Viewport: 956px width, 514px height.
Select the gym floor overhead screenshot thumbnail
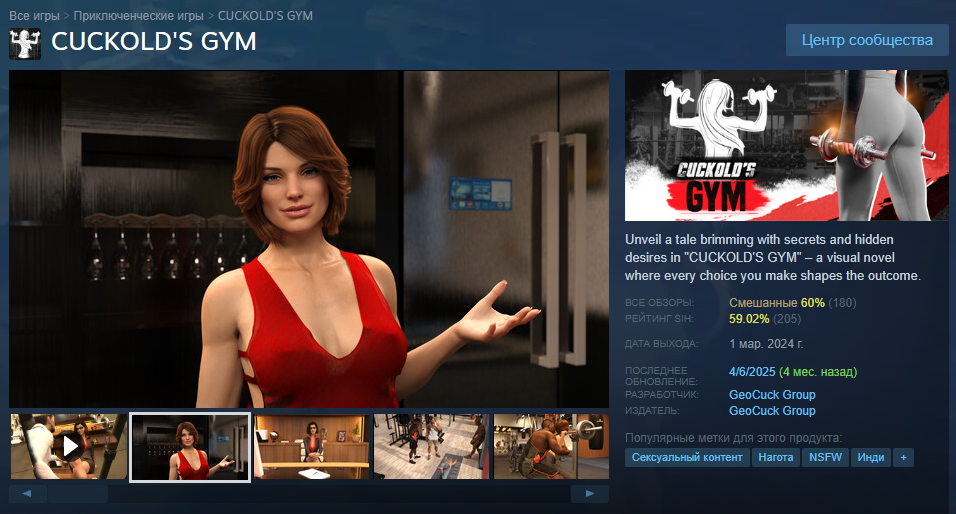[x=432, y=446]
